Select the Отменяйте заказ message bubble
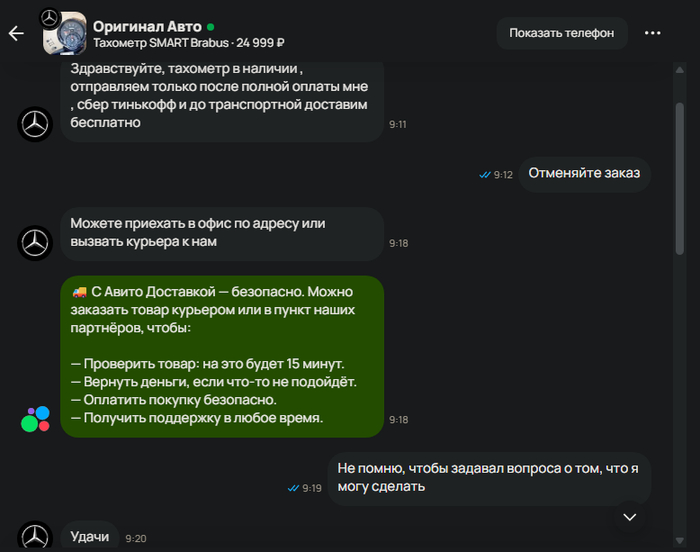Viewport: 700px width, 552px height. pos(585,173)
